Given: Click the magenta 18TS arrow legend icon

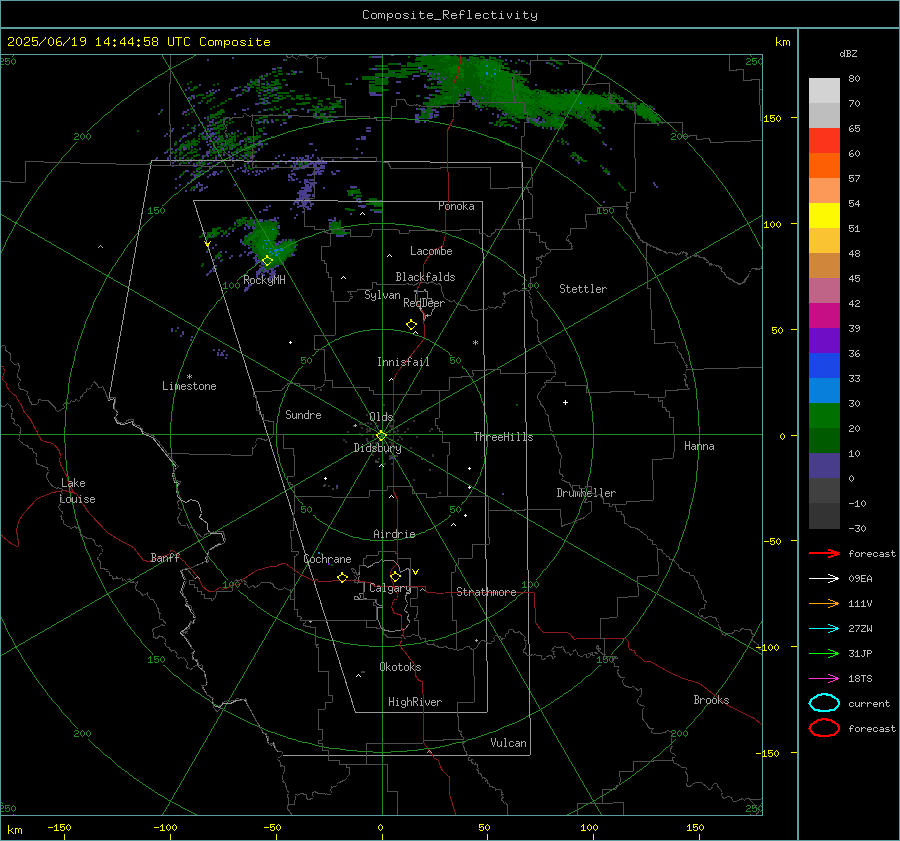Looking at the screenshot, I should [x=824, y=679].
